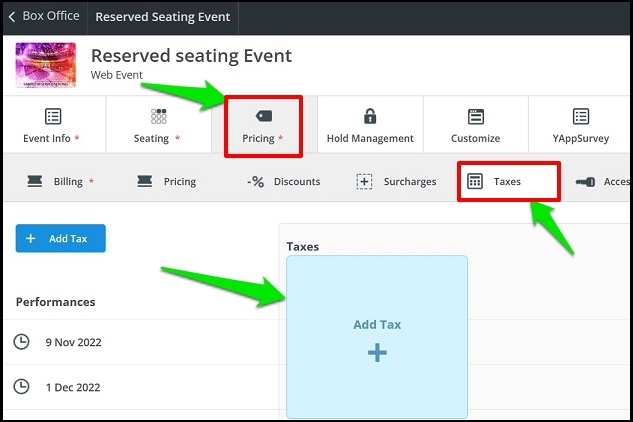Click the Pricing tag icon
This screenshot has height=422, width=633.
coord(264,116)
